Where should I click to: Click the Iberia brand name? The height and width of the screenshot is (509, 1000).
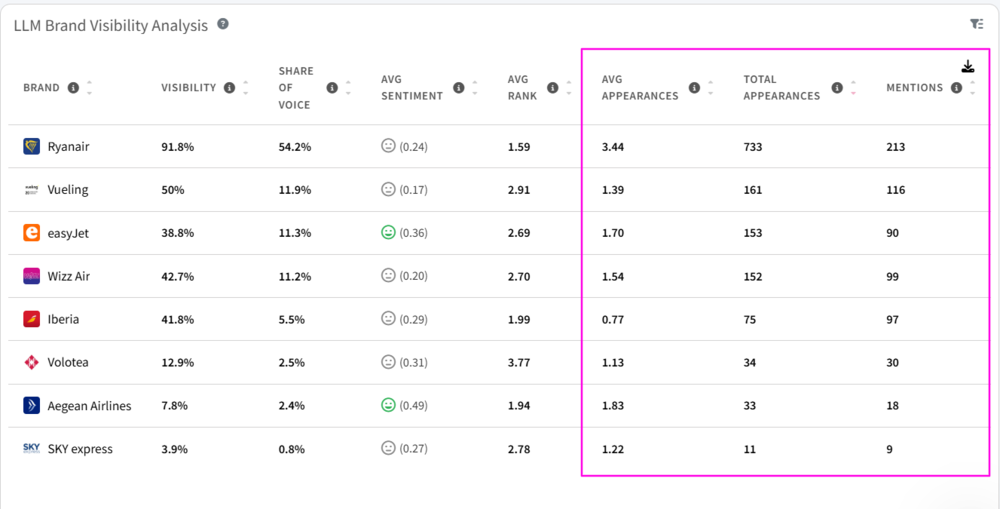click(63, 320)
